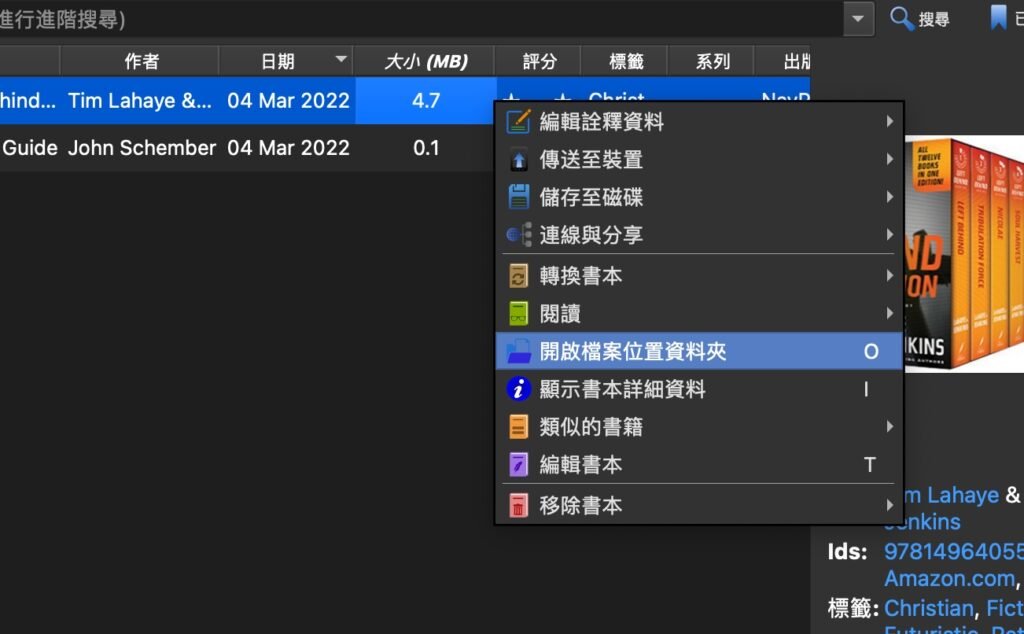The width and height of the screenshot is (1024, 634).
Task: Expand the 類似的書籍 submenu arrow
Action: (889, 427)
